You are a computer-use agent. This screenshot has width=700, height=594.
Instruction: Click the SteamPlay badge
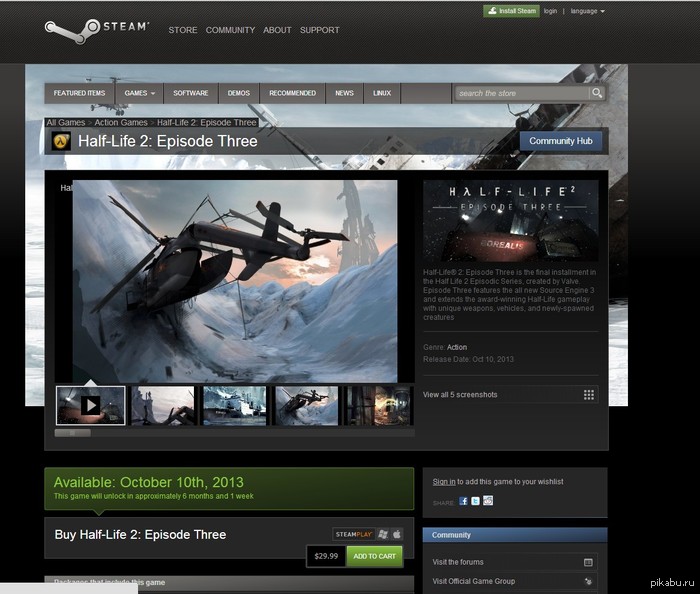353,534
